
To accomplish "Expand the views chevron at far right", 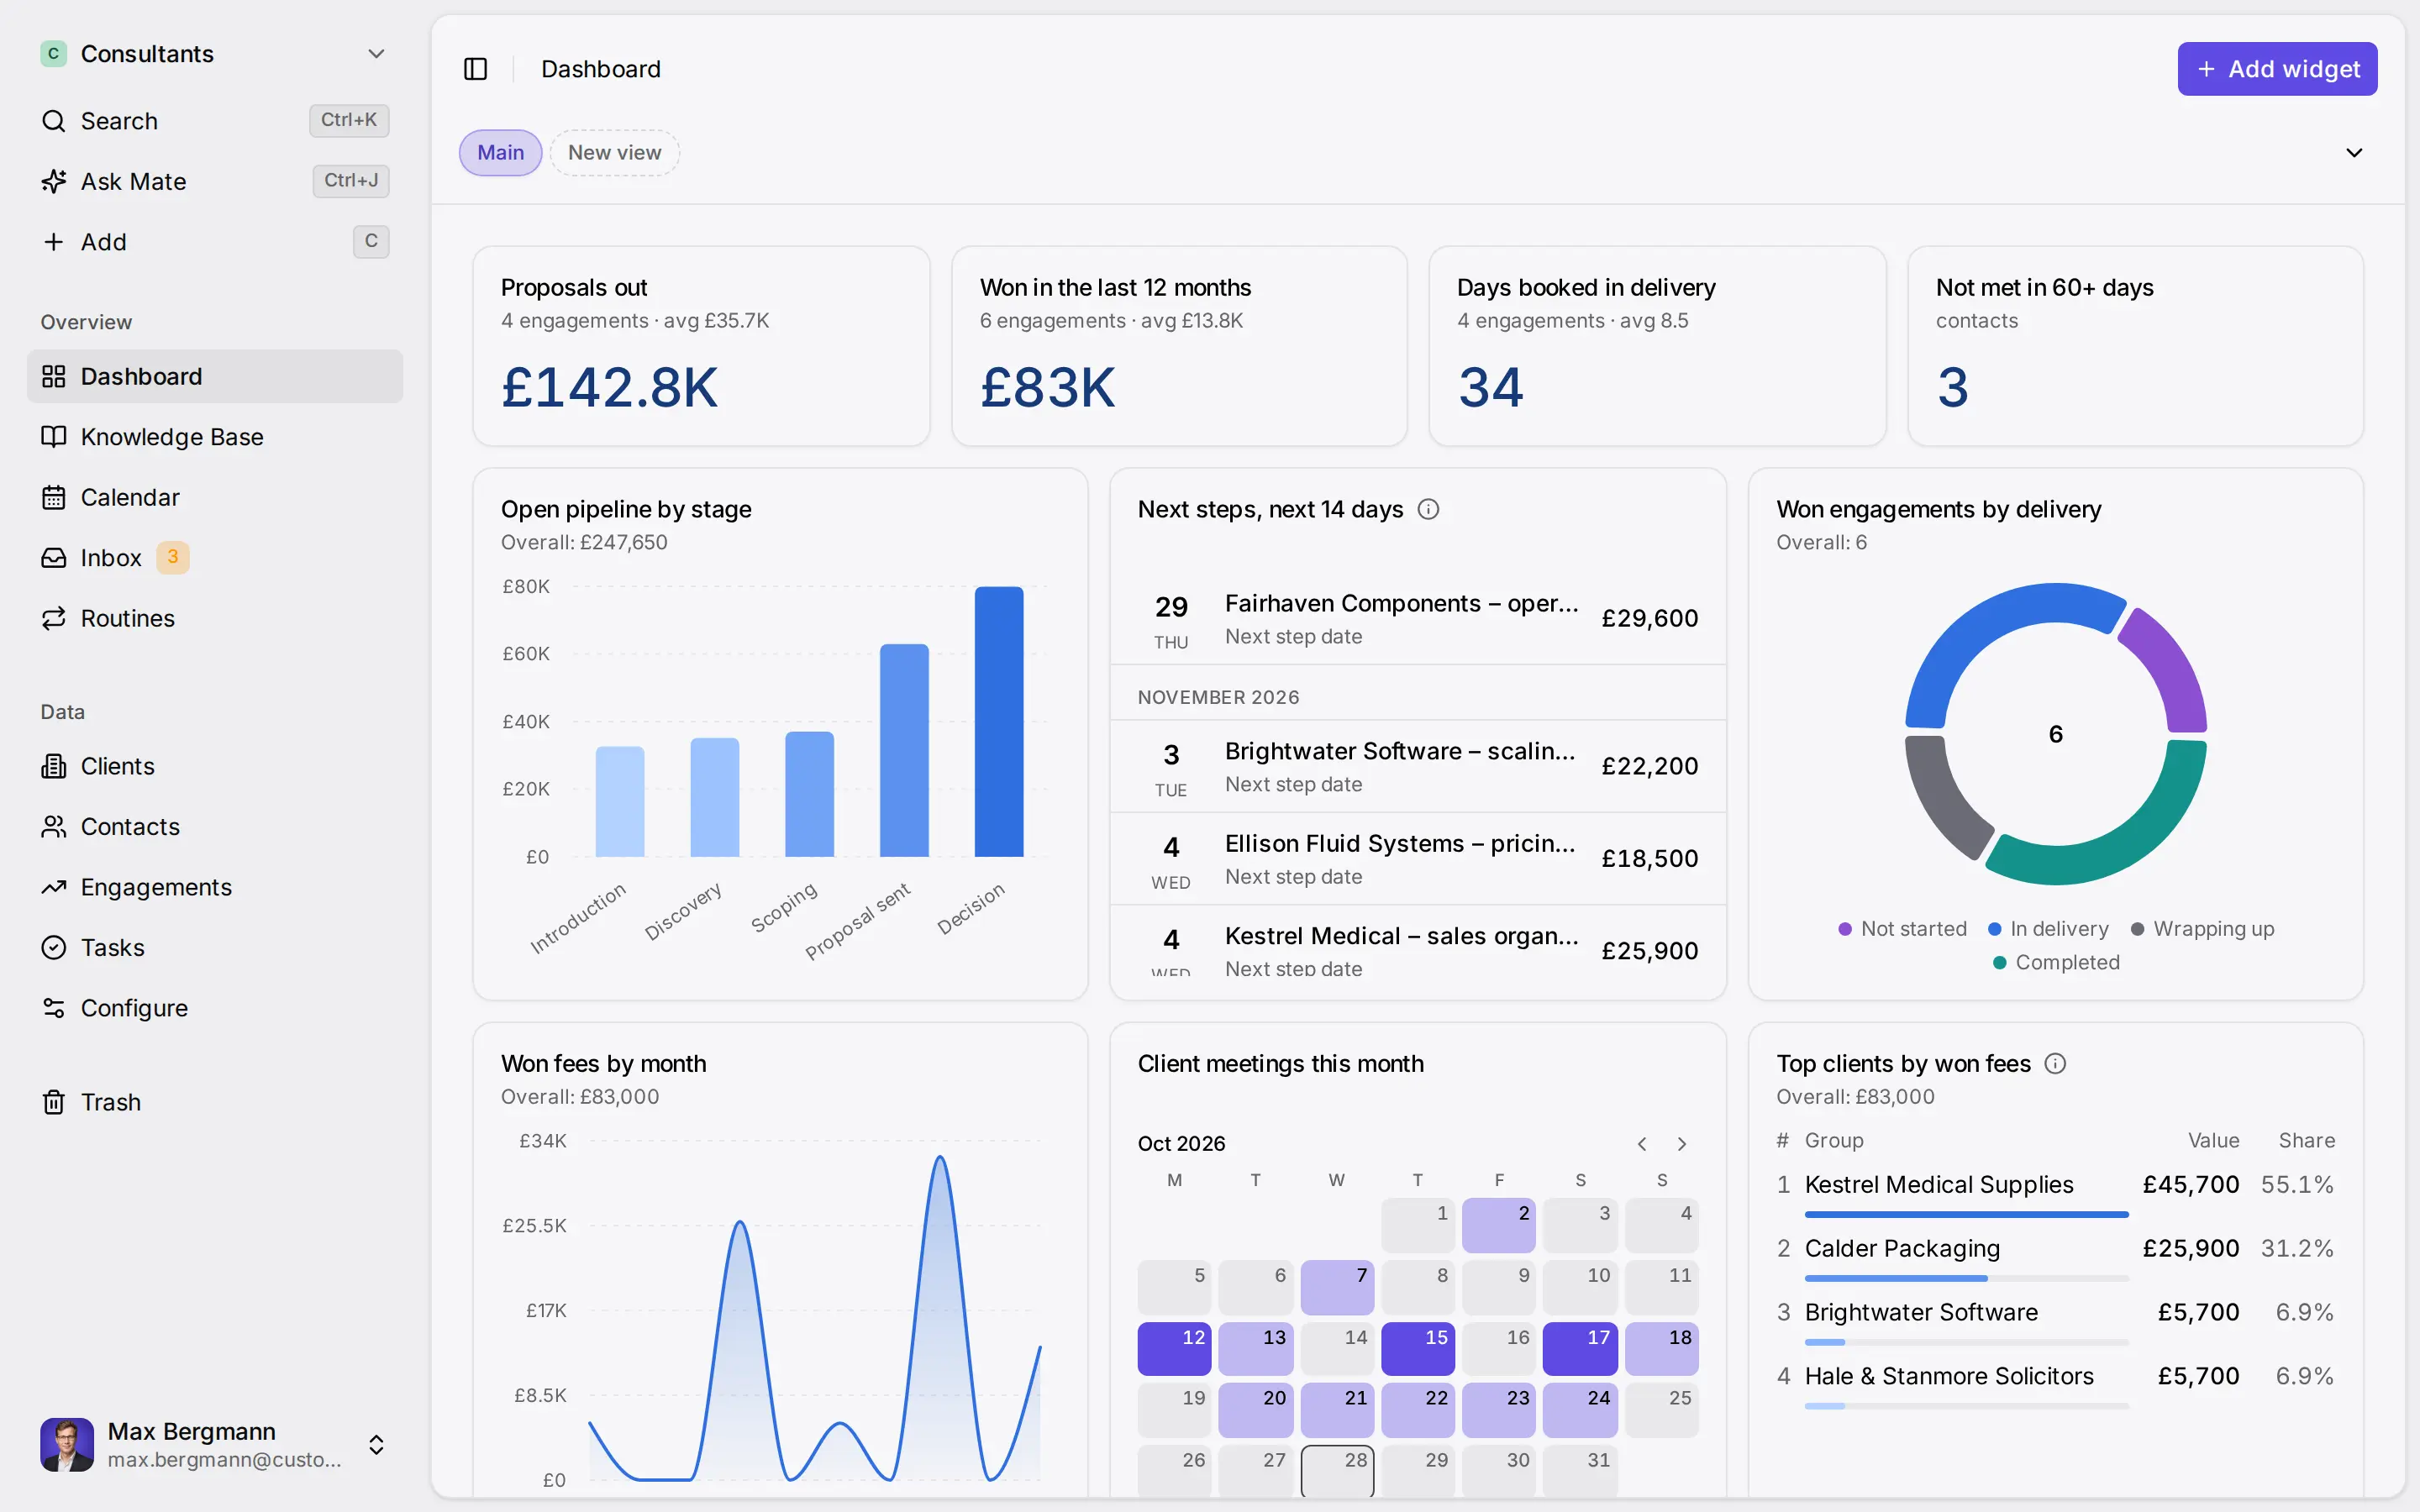I will click(x=2354, y=153).
